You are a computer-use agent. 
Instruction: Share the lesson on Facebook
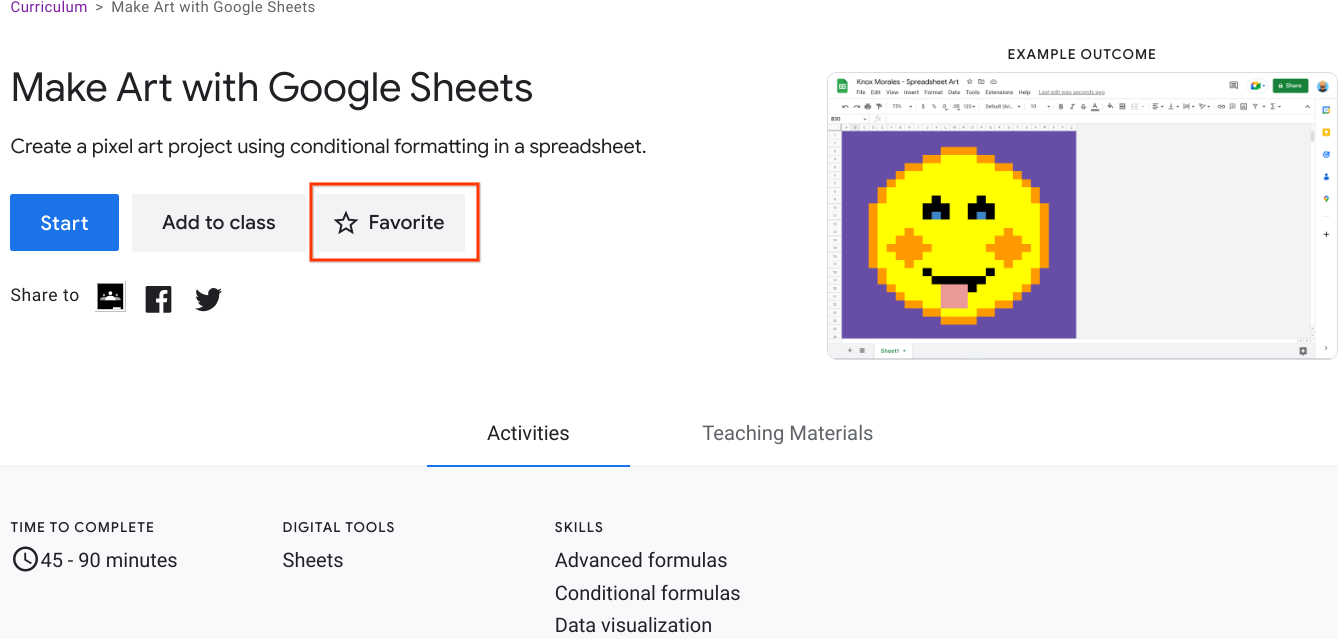point(158,297)
